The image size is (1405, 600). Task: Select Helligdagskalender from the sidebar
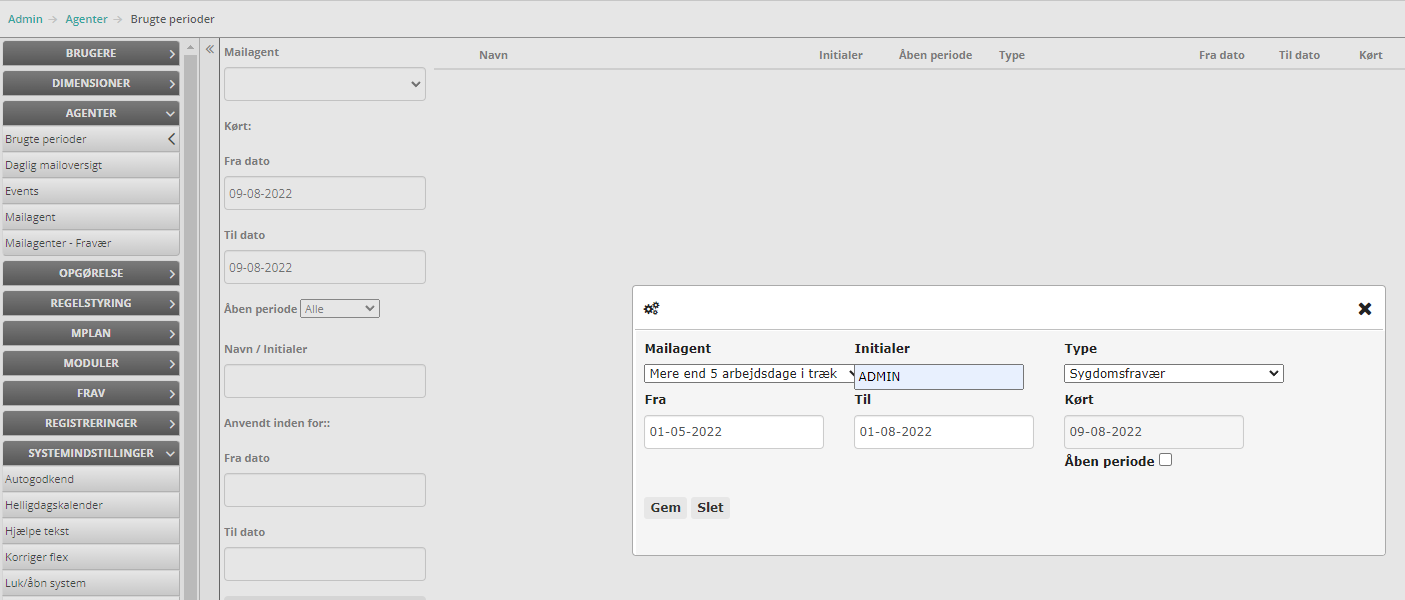[54, 505]
